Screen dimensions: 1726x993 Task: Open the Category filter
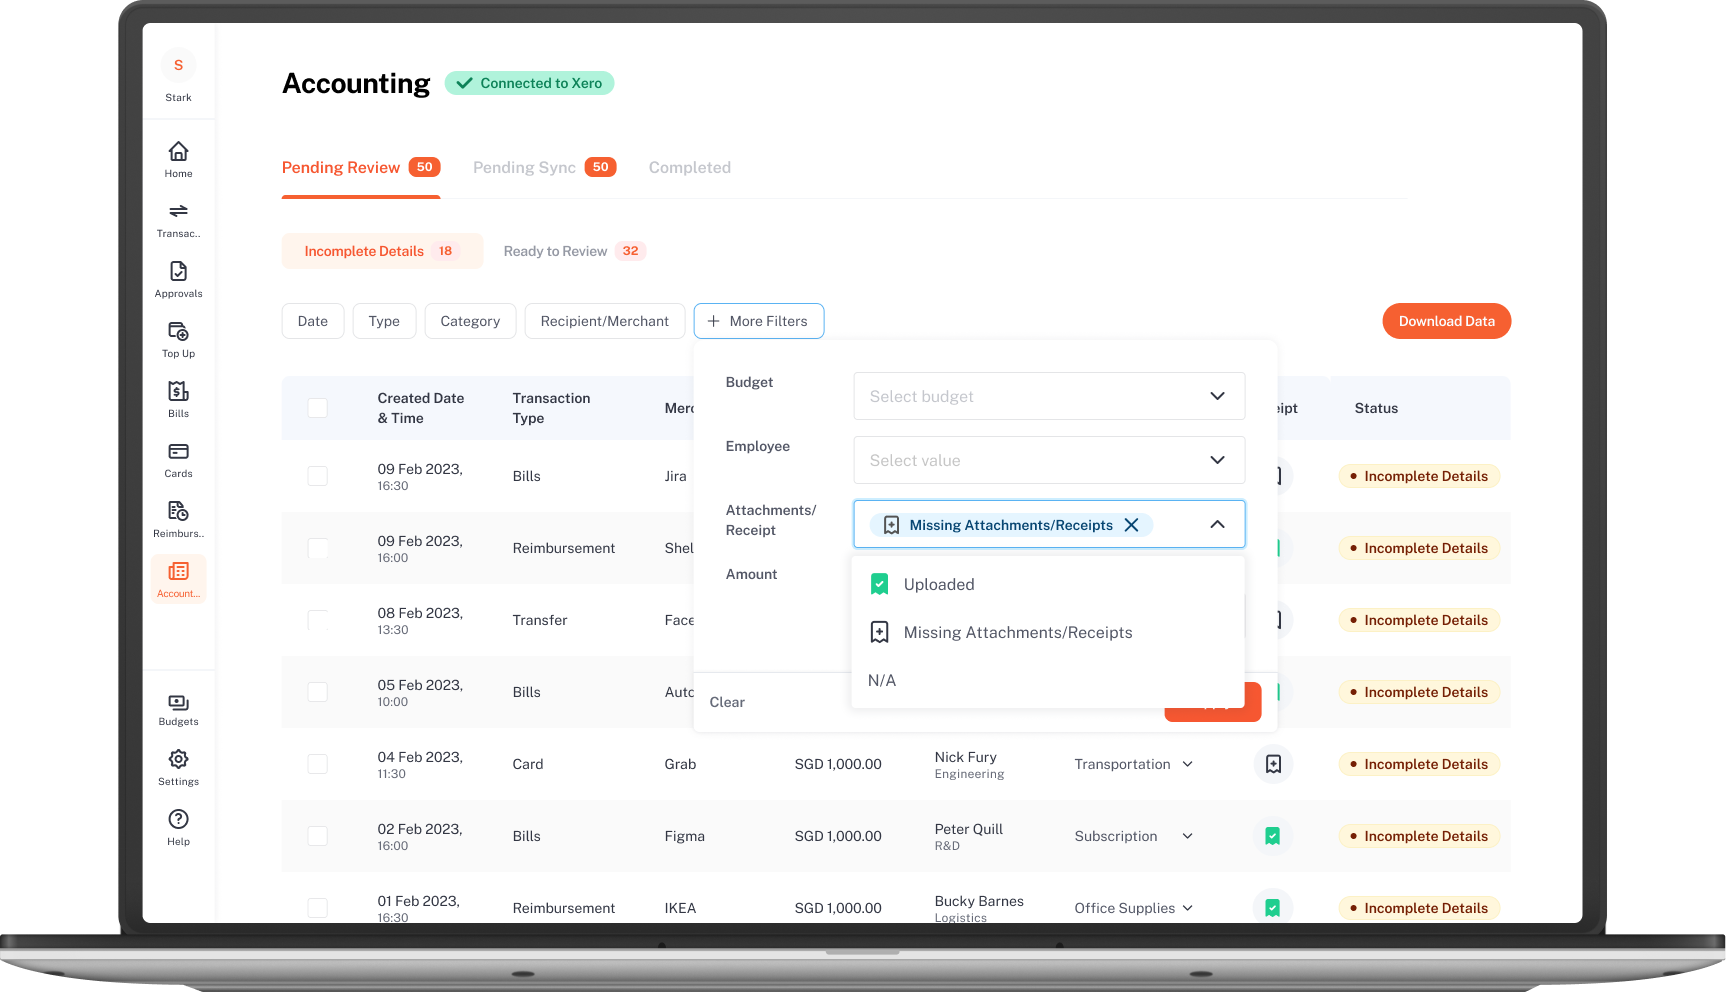470,321
